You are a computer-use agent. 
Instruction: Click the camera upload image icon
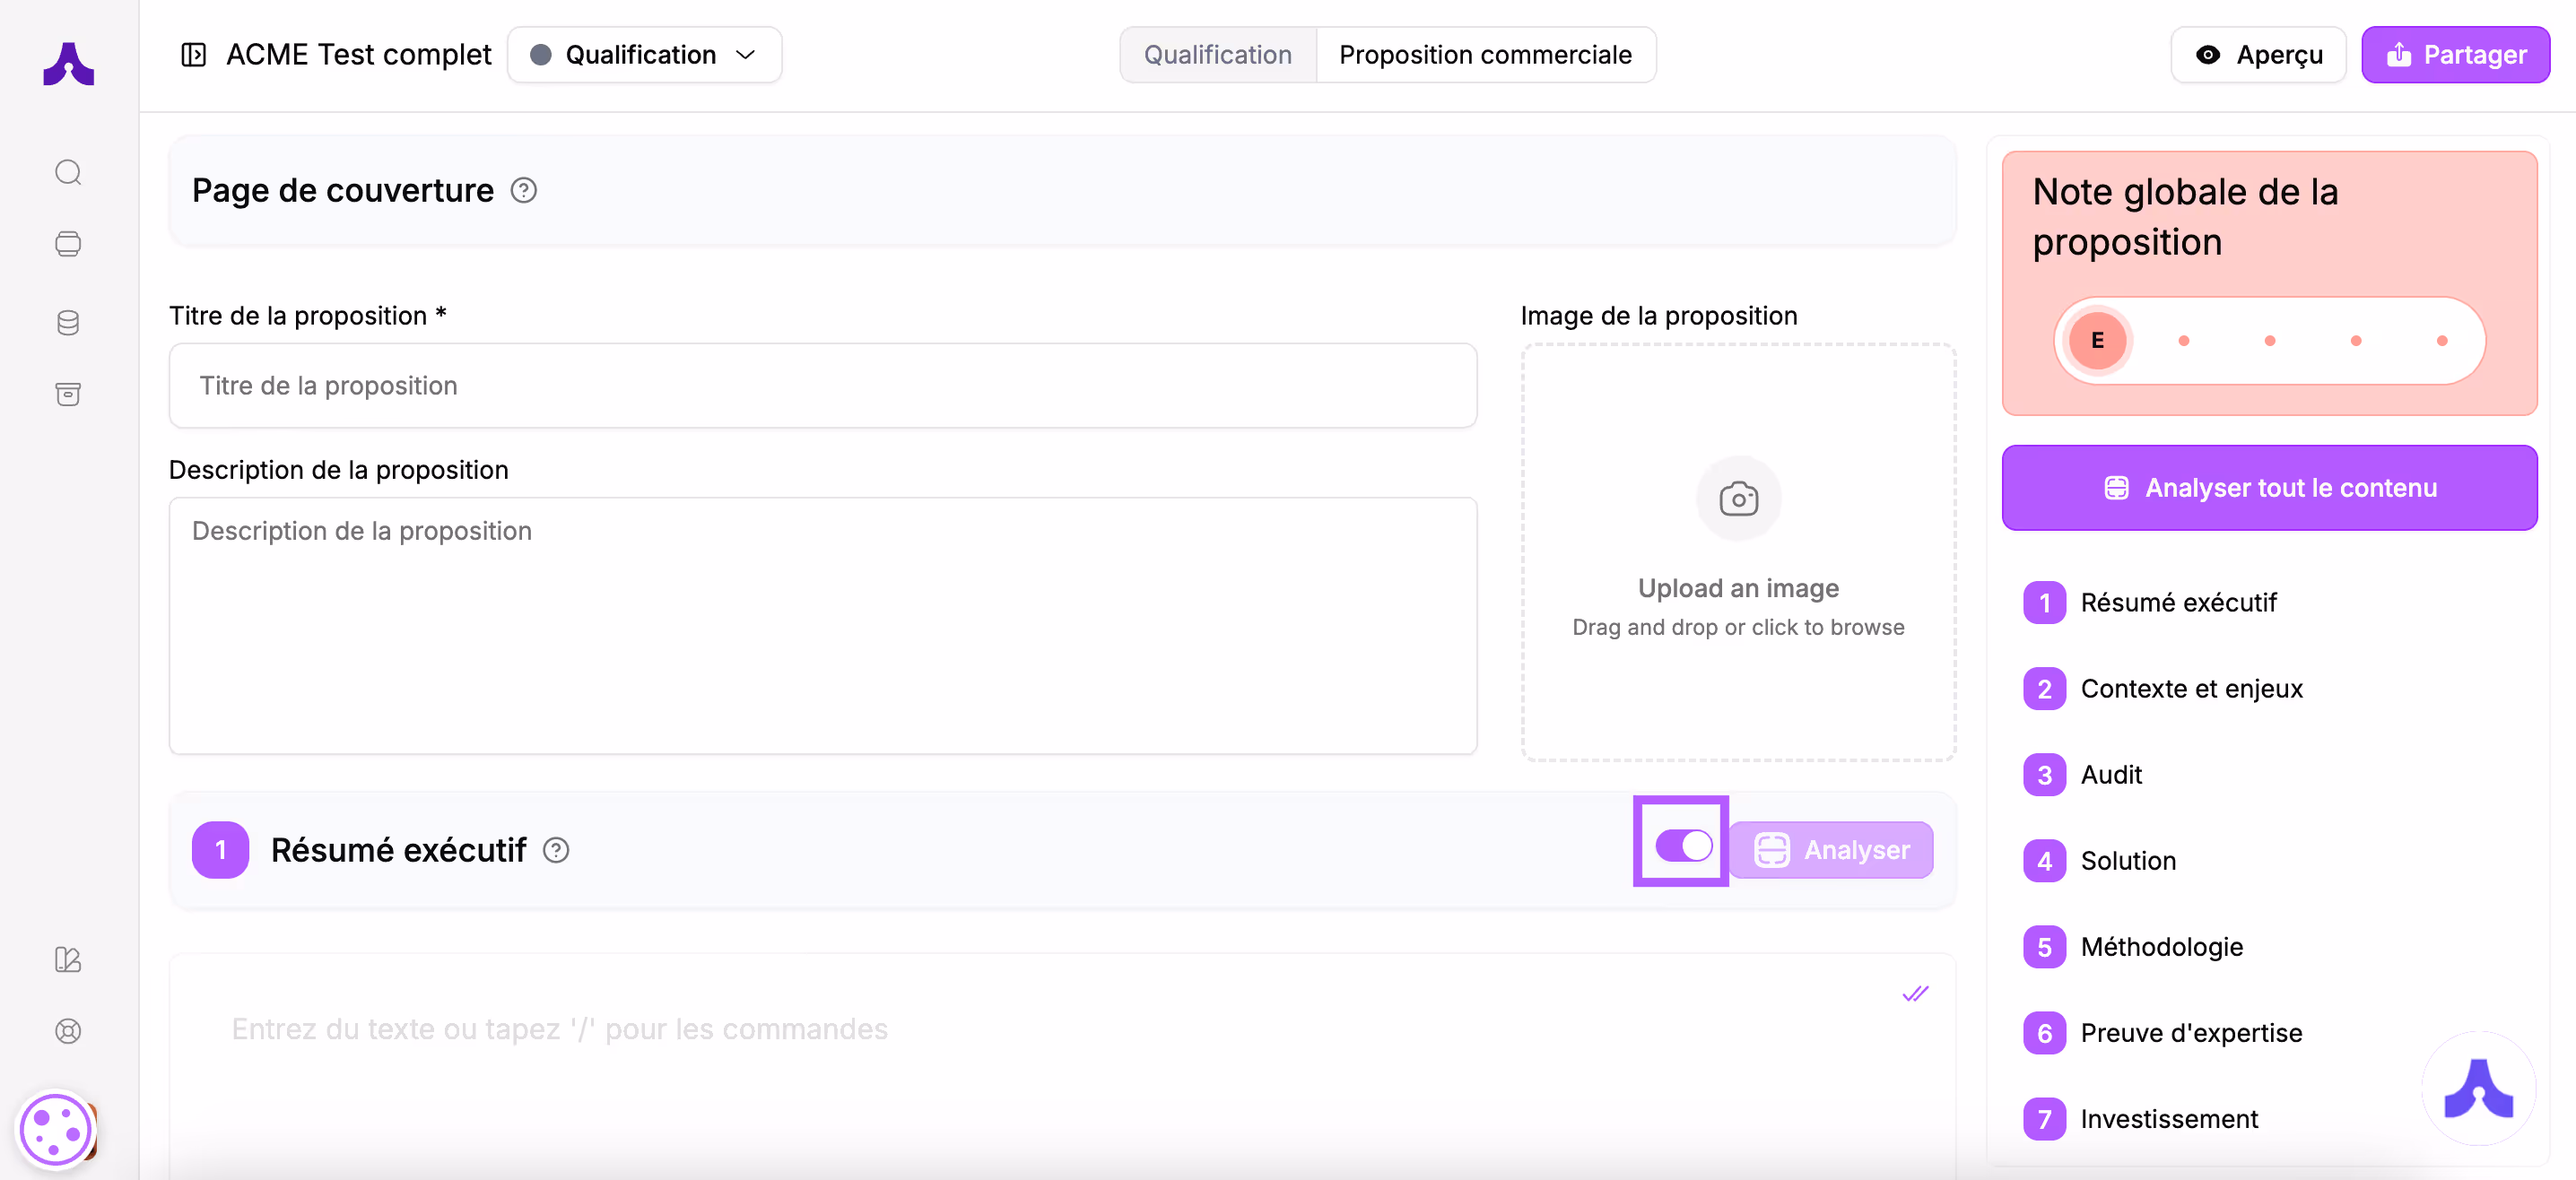tap(1738, 498)
